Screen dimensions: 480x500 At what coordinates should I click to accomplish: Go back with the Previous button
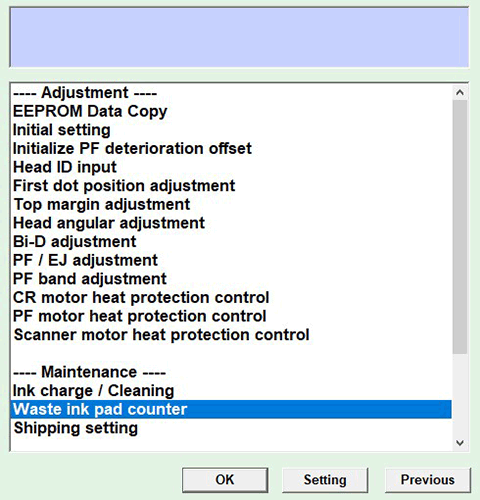(428, 480)
